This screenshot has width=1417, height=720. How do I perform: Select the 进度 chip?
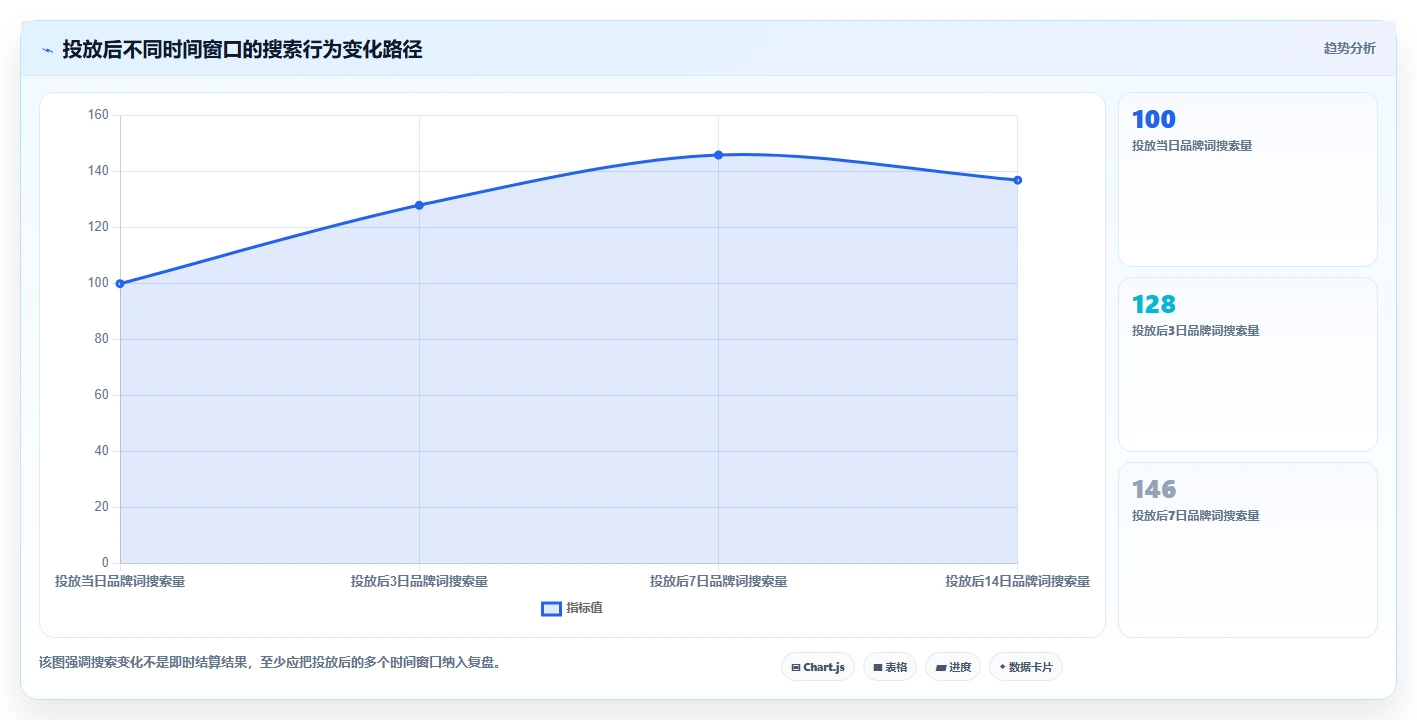953,667
